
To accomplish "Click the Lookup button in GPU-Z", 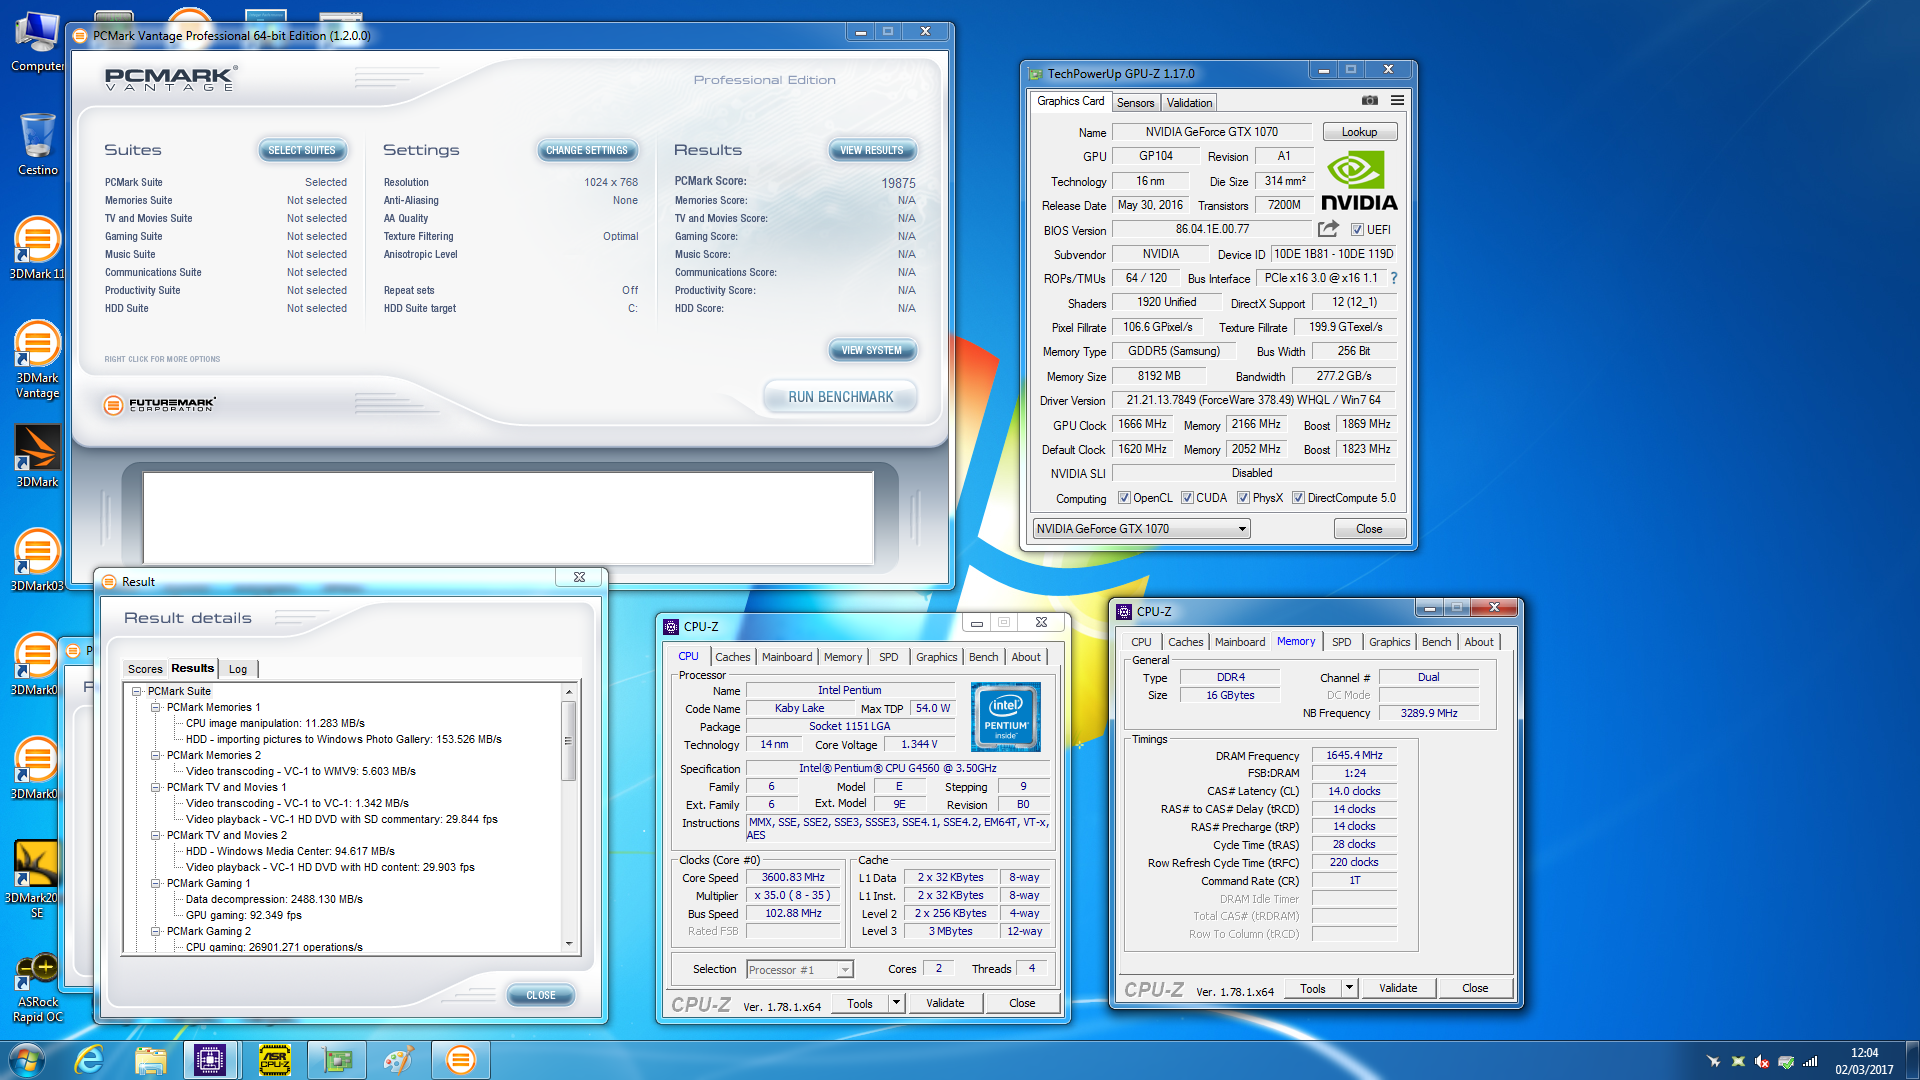I will (1359, 132).
